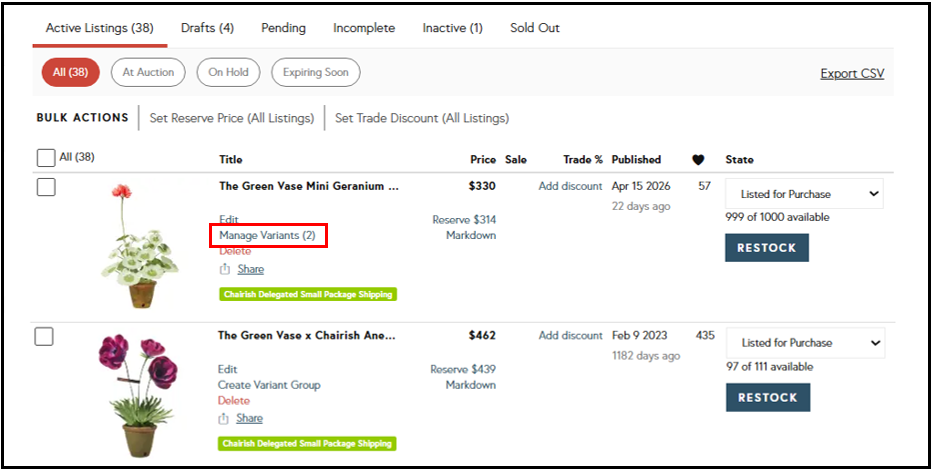
Task: Restock the 999 of 1000 available listing
Action: point(767,248)
